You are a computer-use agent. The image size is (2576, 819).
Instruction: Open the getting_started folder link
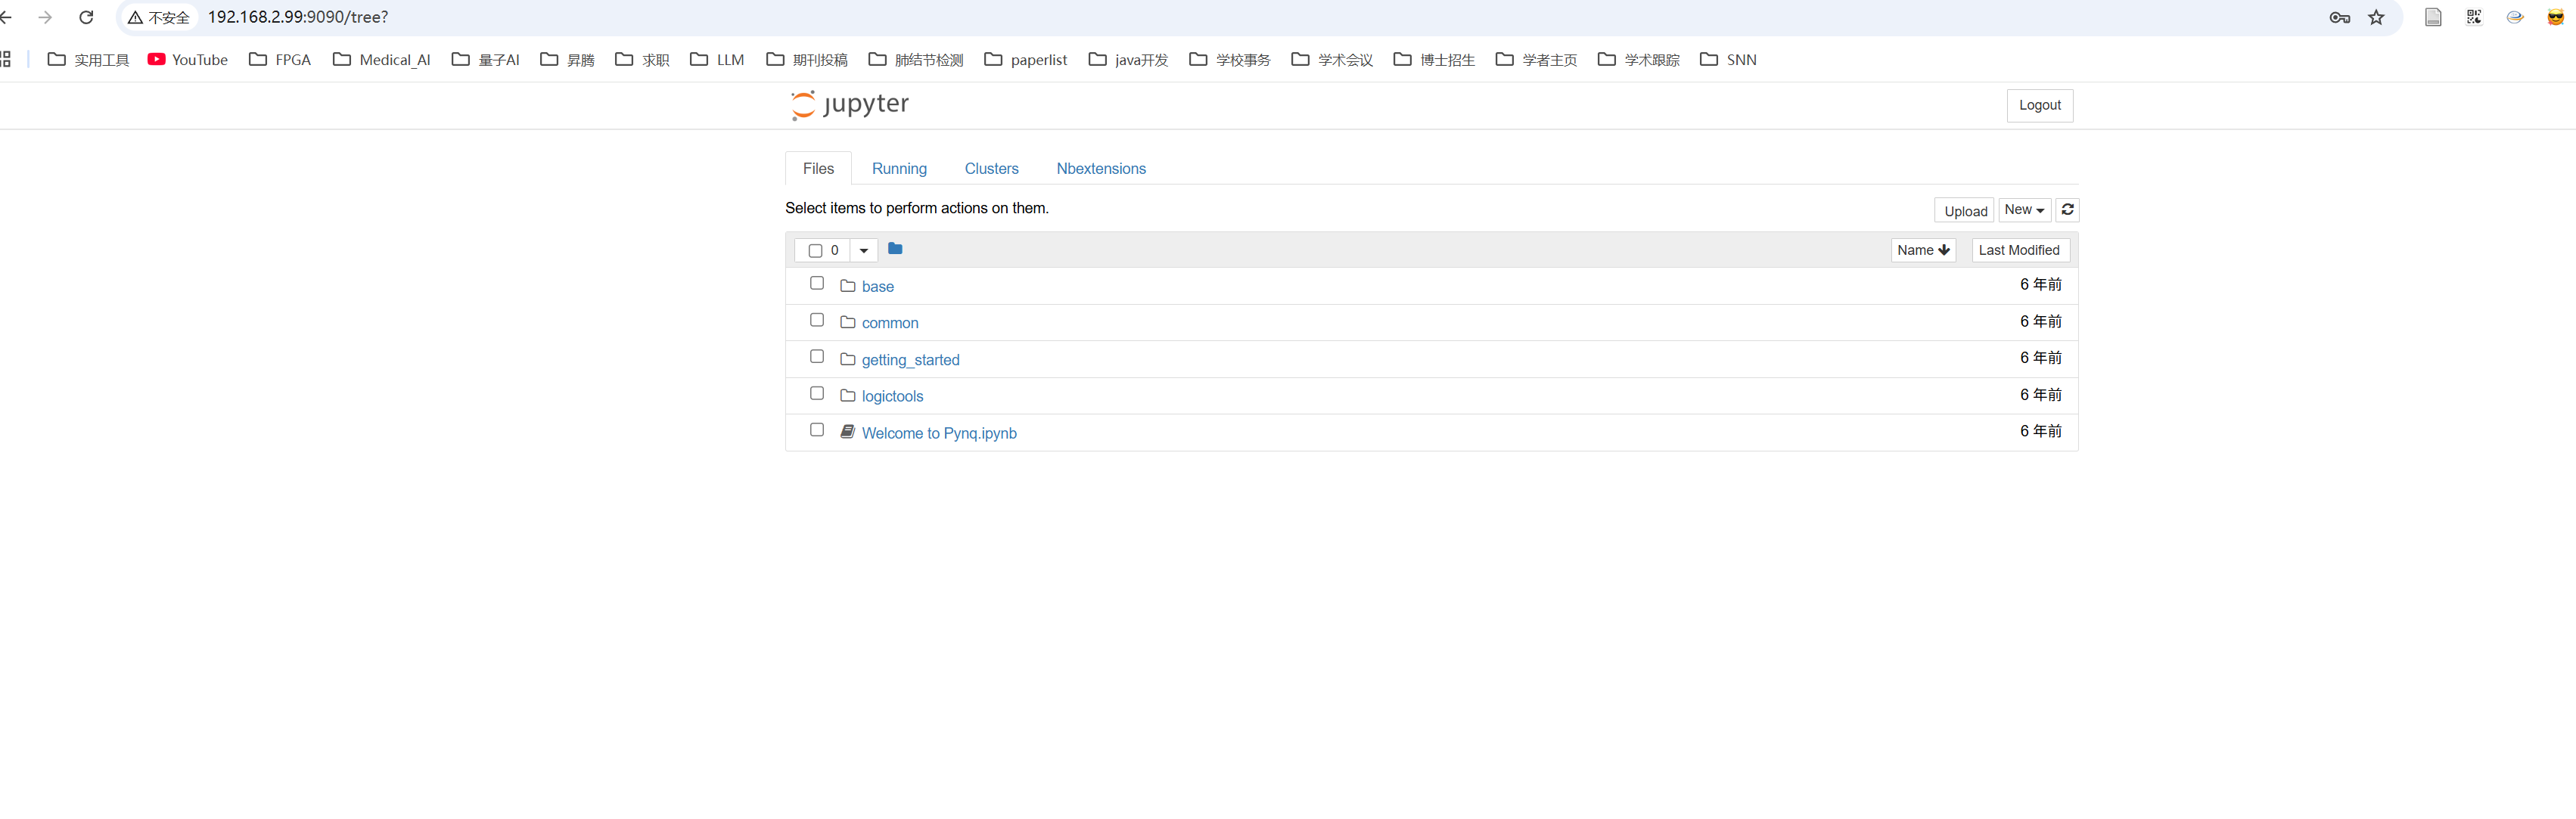pos(910,360)
